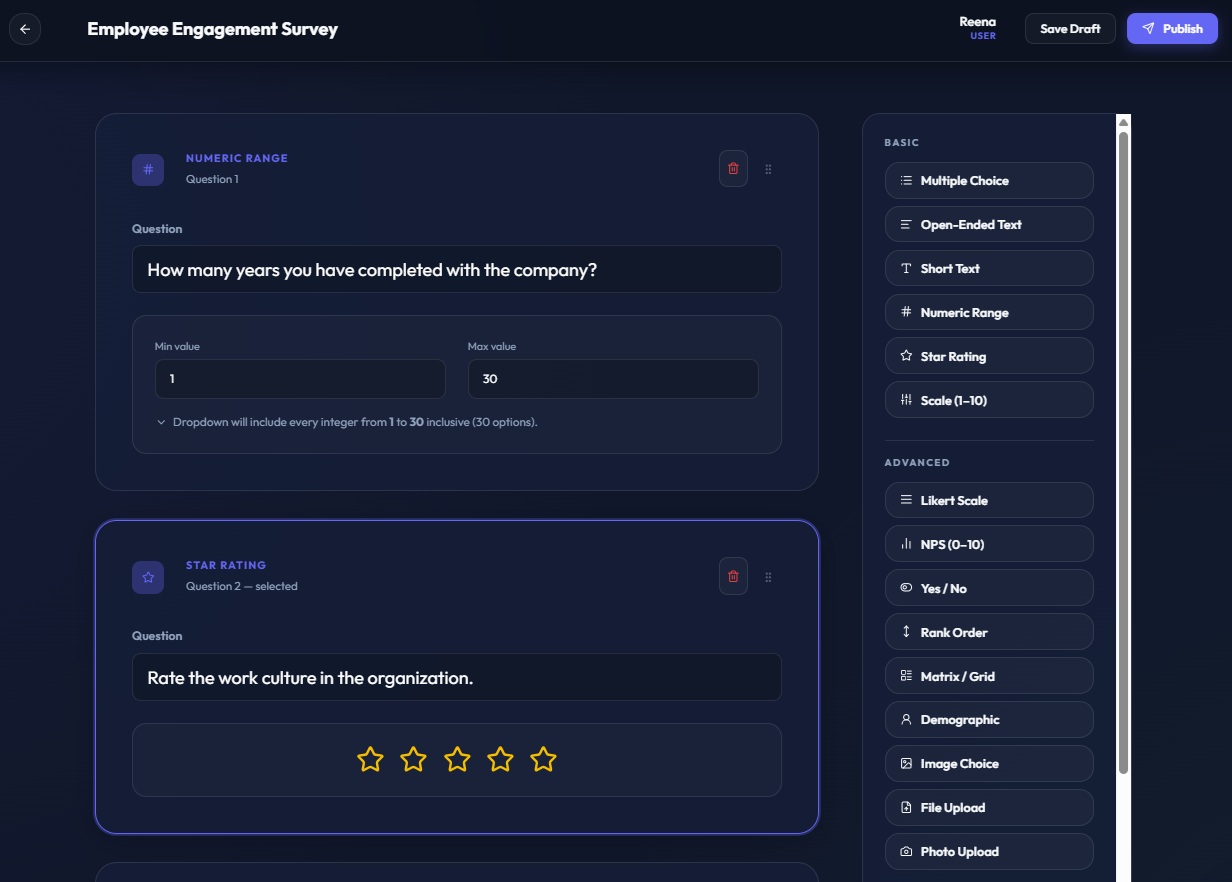Edit the Max value field
1232x882 pixels.
tap(613, 379)
